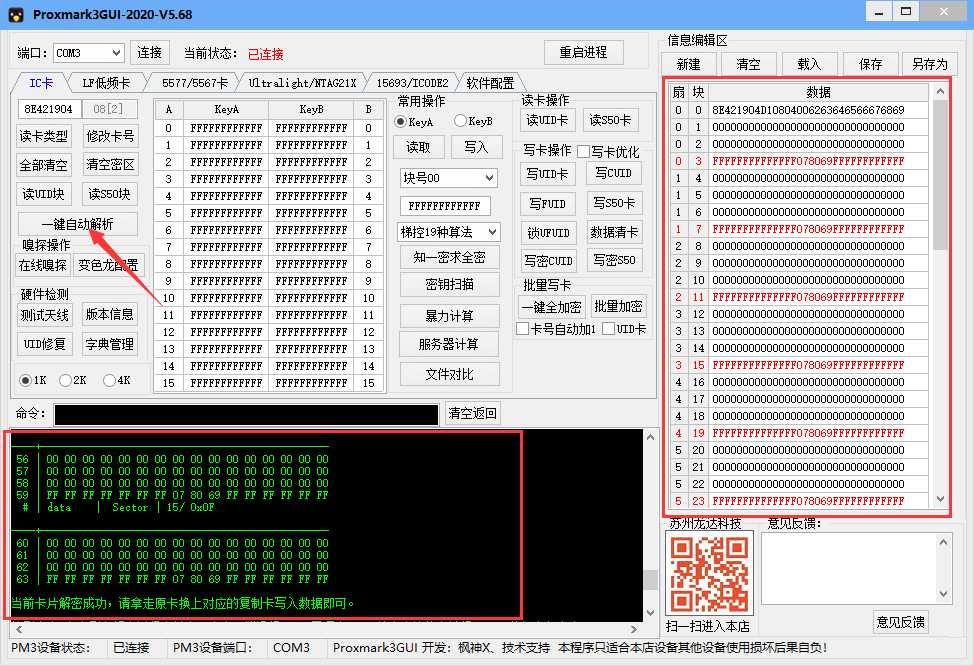Click the 清空密区 button
The image size is (974, 666).
pyautogui.click(x=110, y=165)
